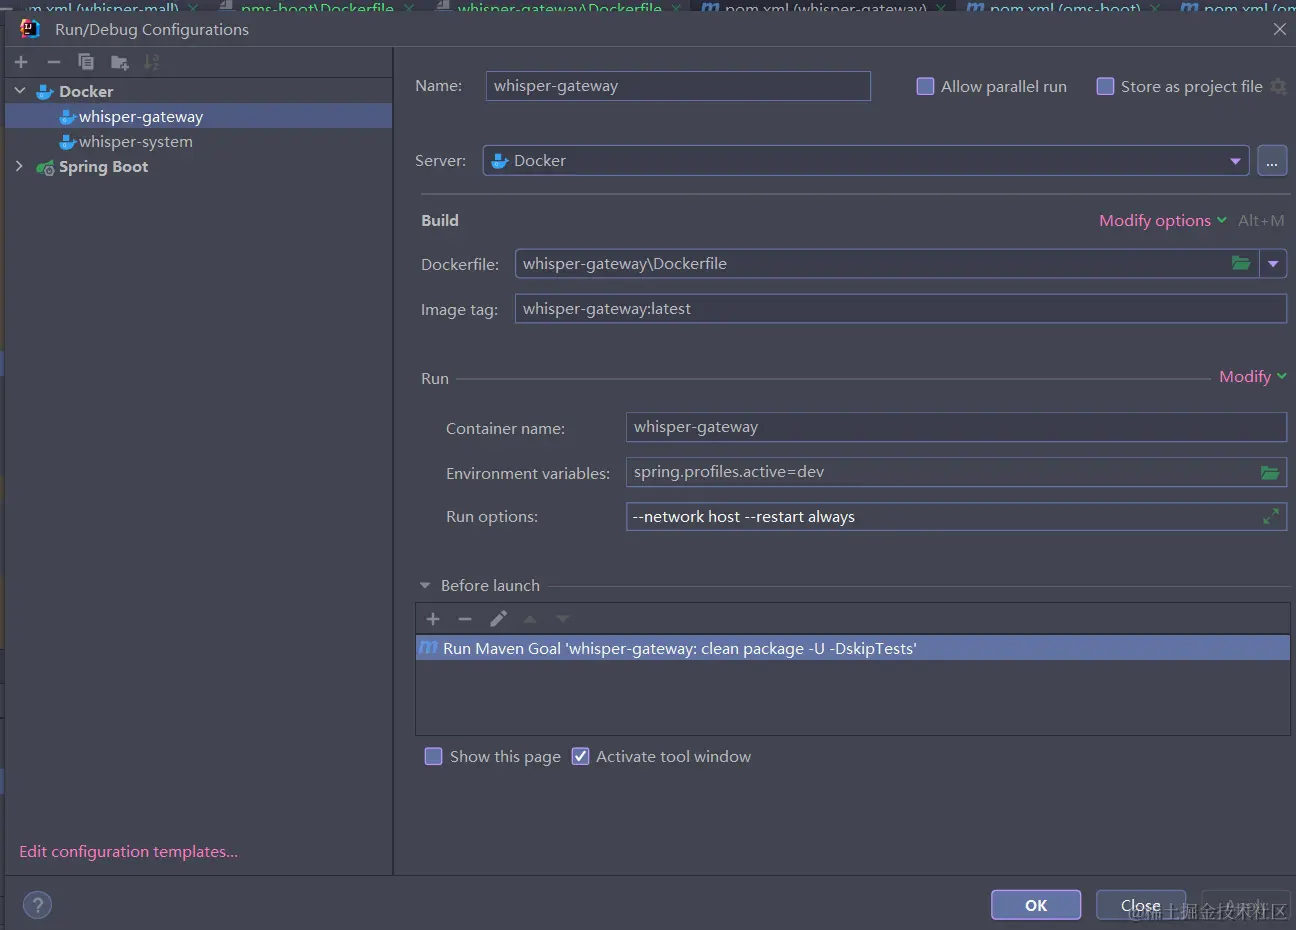Screen dimensions: 1296x930
Task: Add a Before launch task
Action: [433, 619]
